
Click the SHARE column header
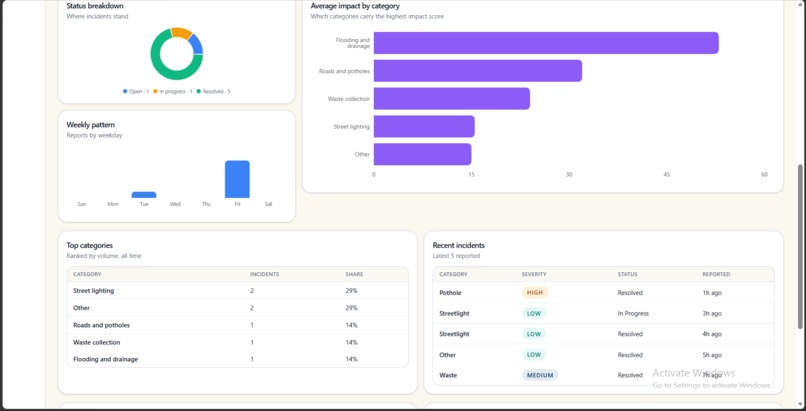354,274
